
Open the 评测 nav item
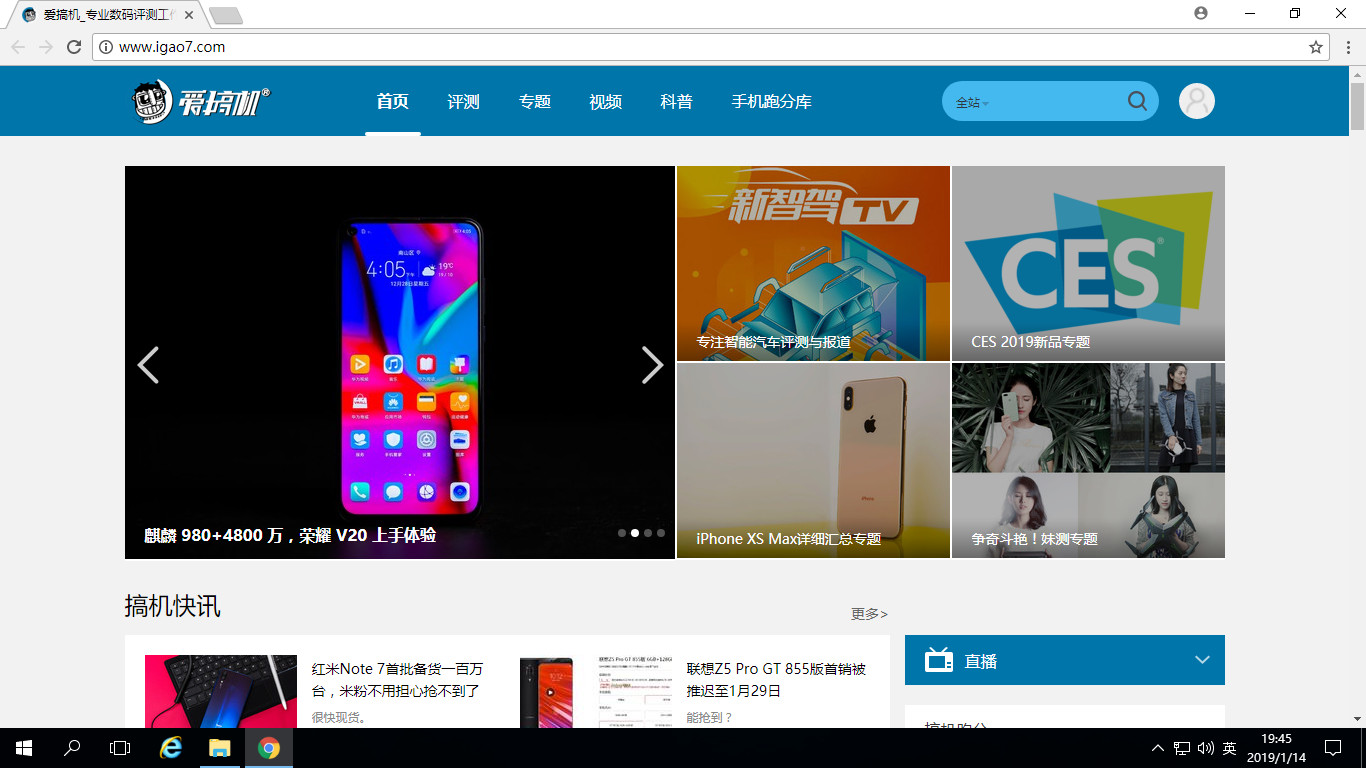(463, 101)
